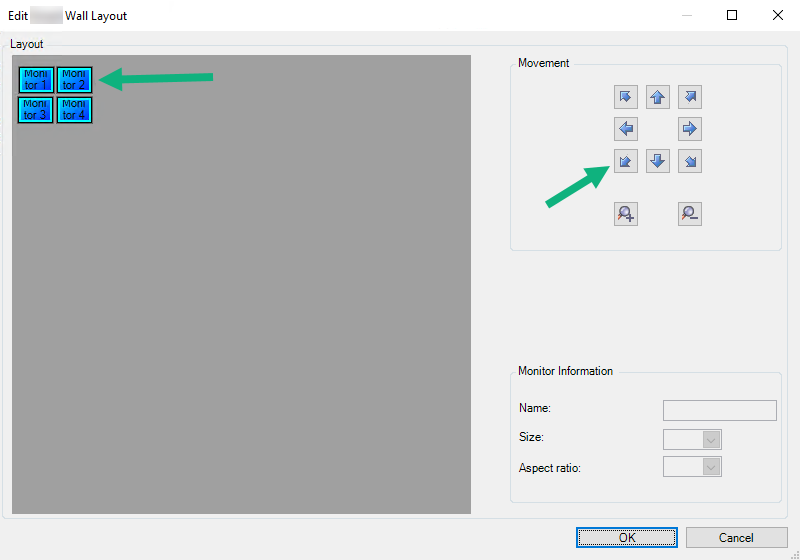The height and width of the screenshot is (560, 800).
Task: Expand the Aspect ratio dropdown
Action: tap(692, 467)
